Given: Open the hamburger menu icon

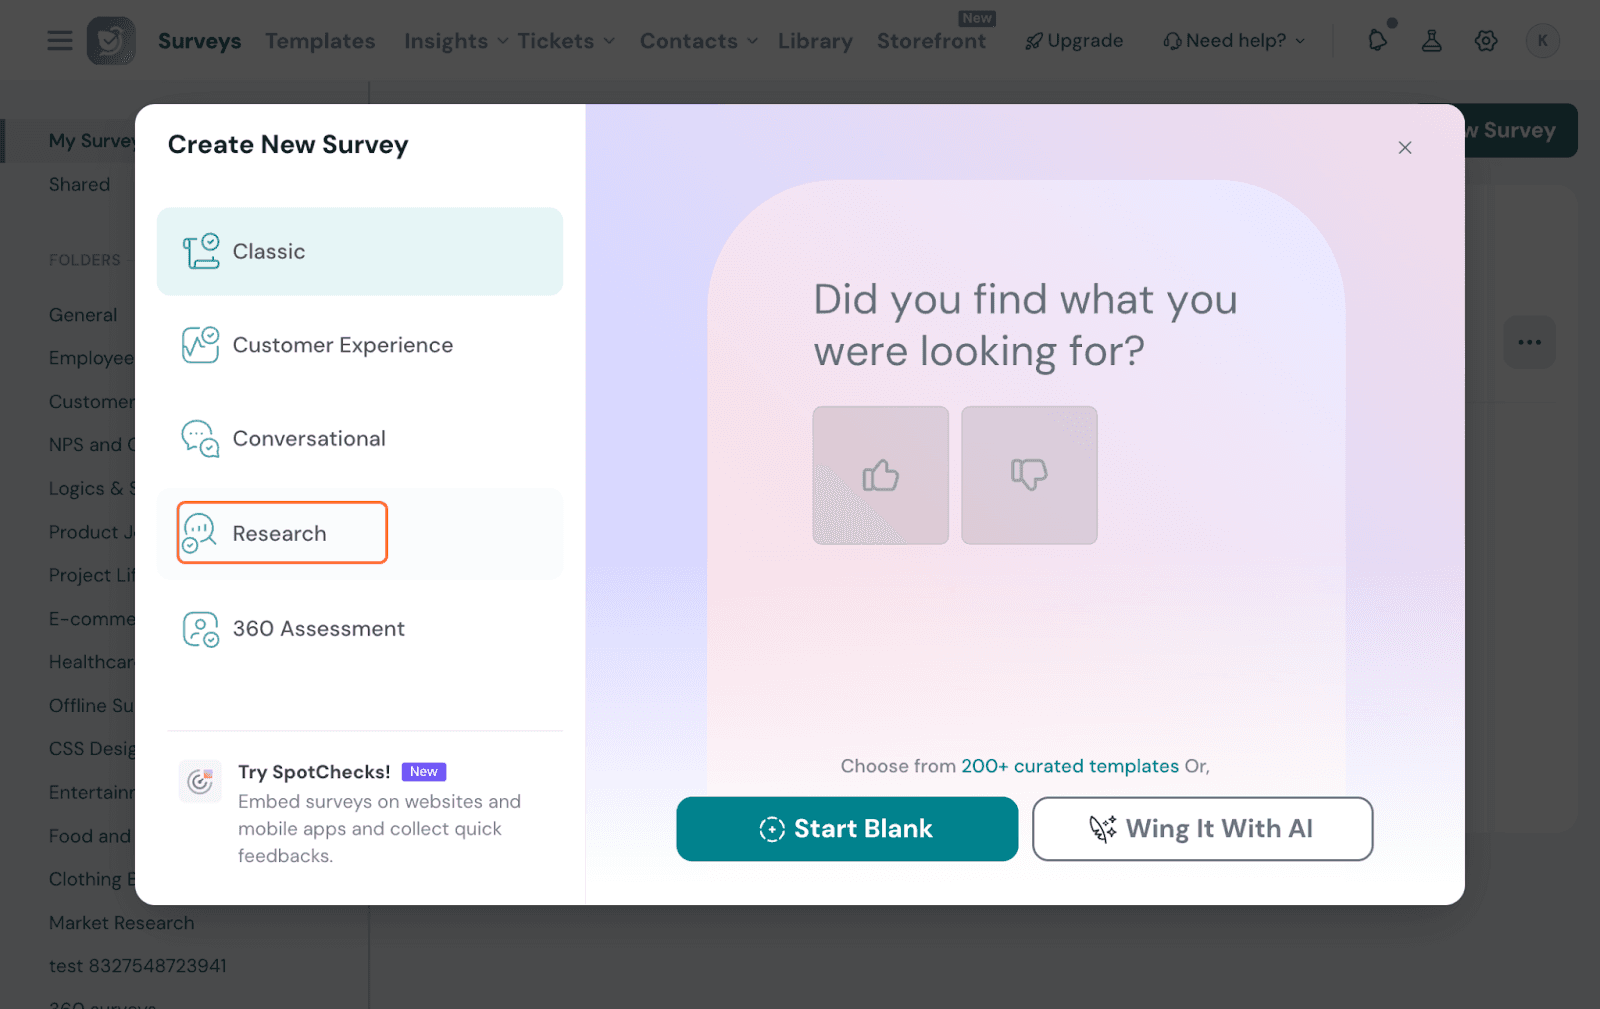Looking at the screenshot, I should point(60,41).
